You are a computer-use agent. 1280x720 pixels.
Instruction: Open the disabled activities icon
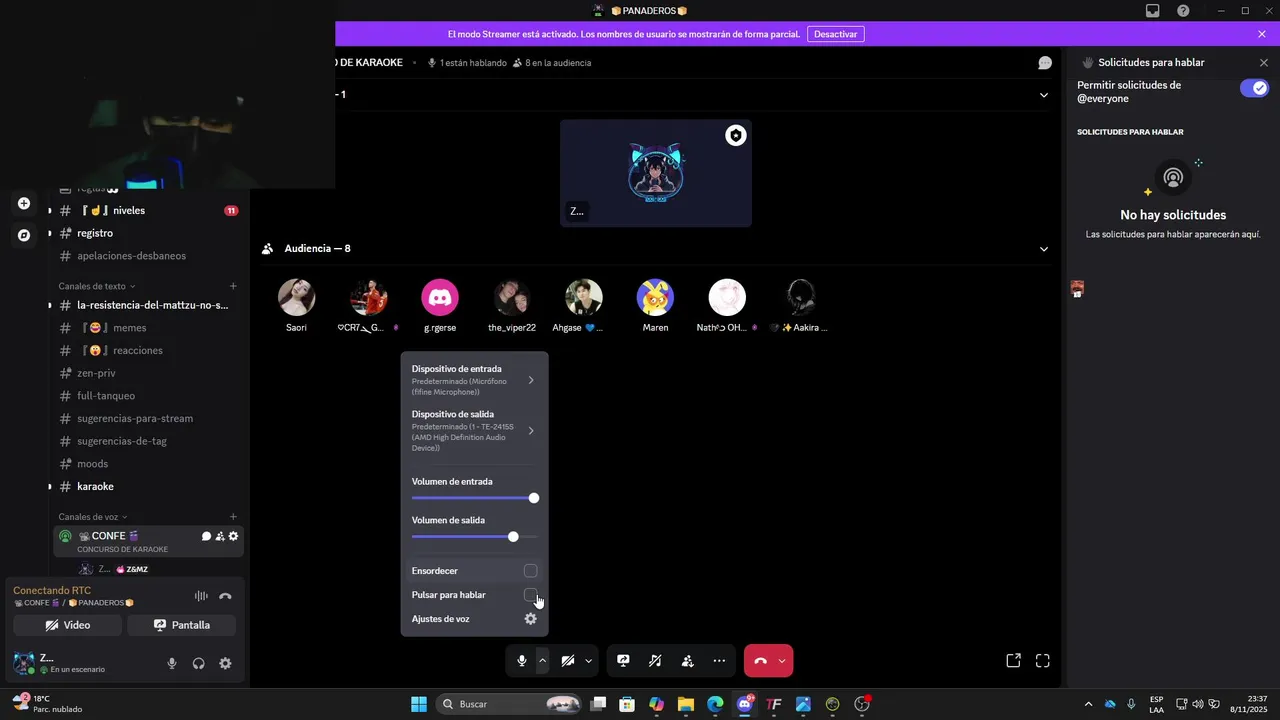[x=655, y=661]
